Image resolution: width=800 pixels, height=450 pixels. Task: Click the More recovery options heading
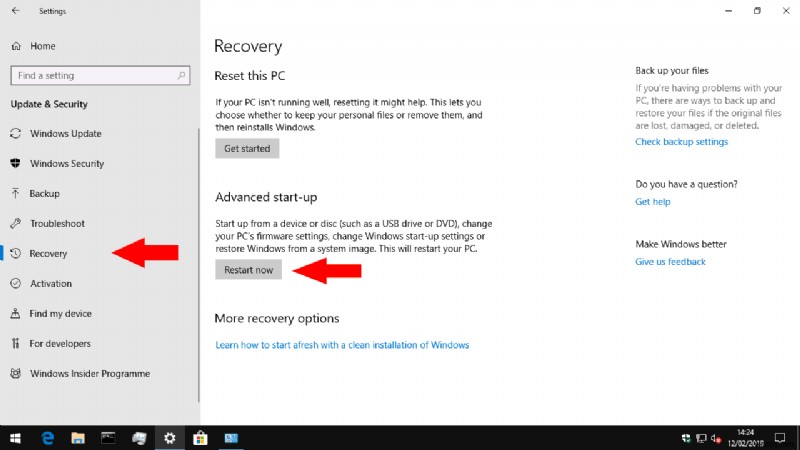coord(277,318)
